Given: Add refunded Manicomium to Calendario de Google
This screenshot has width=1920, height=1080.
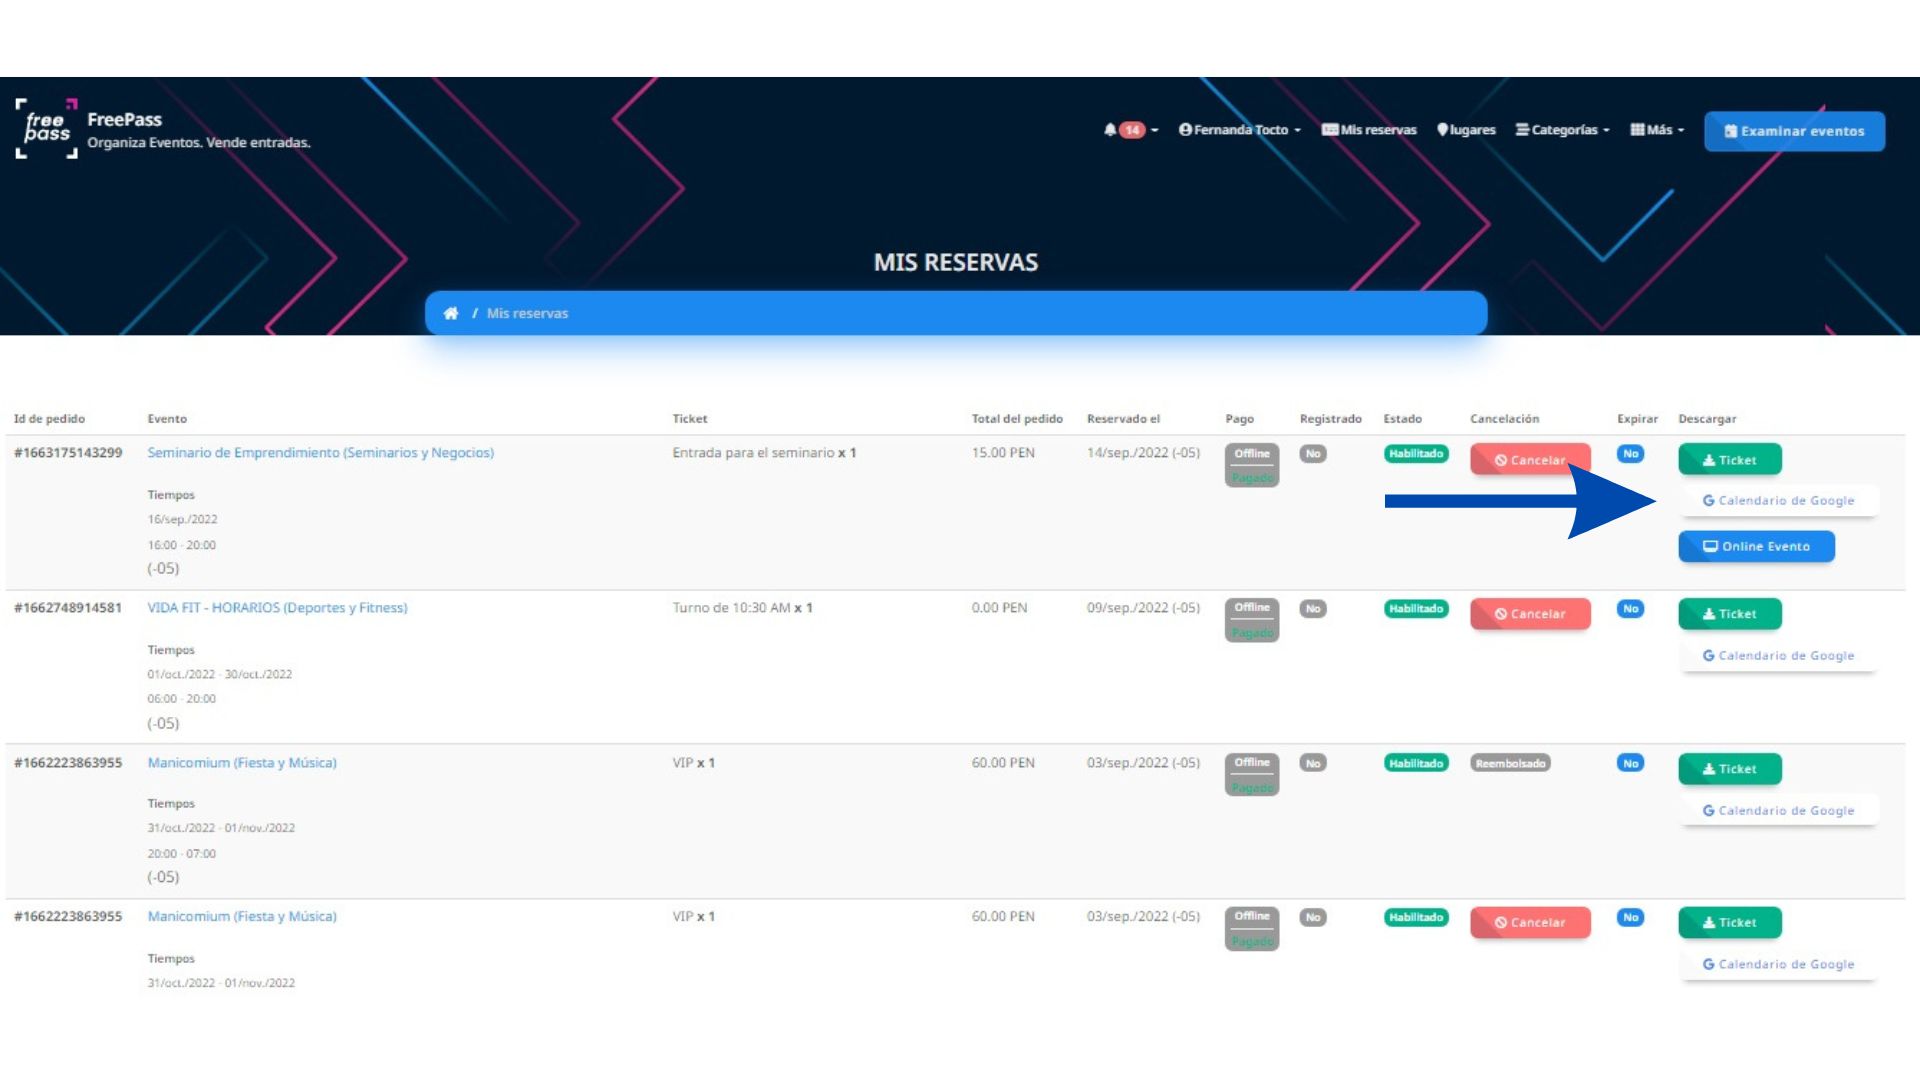Looking at the screenshot, I should point(1778,811).
